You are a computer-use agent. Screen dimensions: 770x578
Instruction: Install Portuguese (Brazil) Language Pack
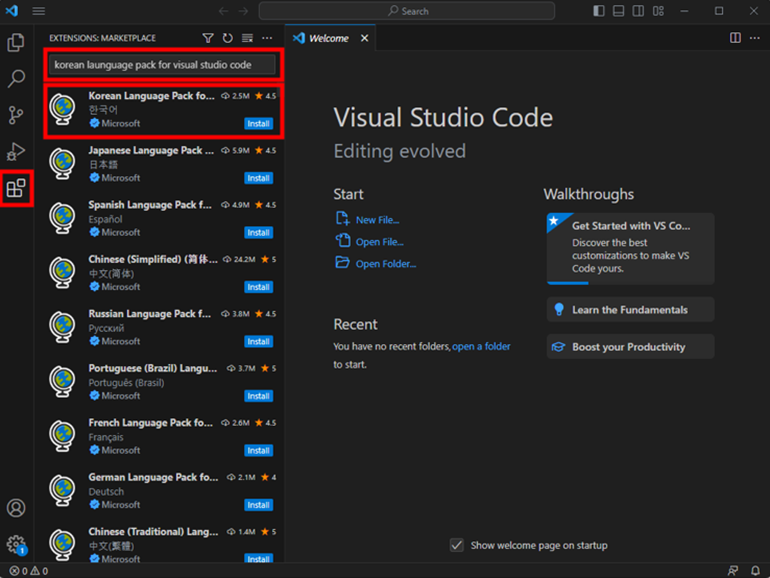tap(258, 396)
